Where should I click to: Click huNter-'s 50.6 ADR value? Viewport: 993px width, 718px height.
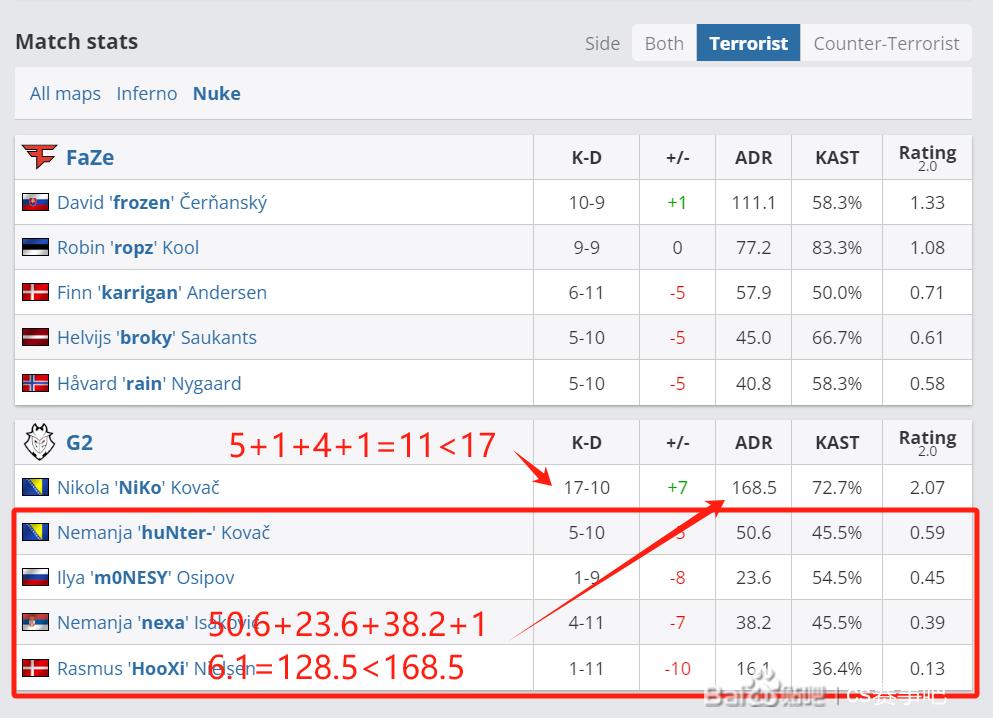[754, 532]
